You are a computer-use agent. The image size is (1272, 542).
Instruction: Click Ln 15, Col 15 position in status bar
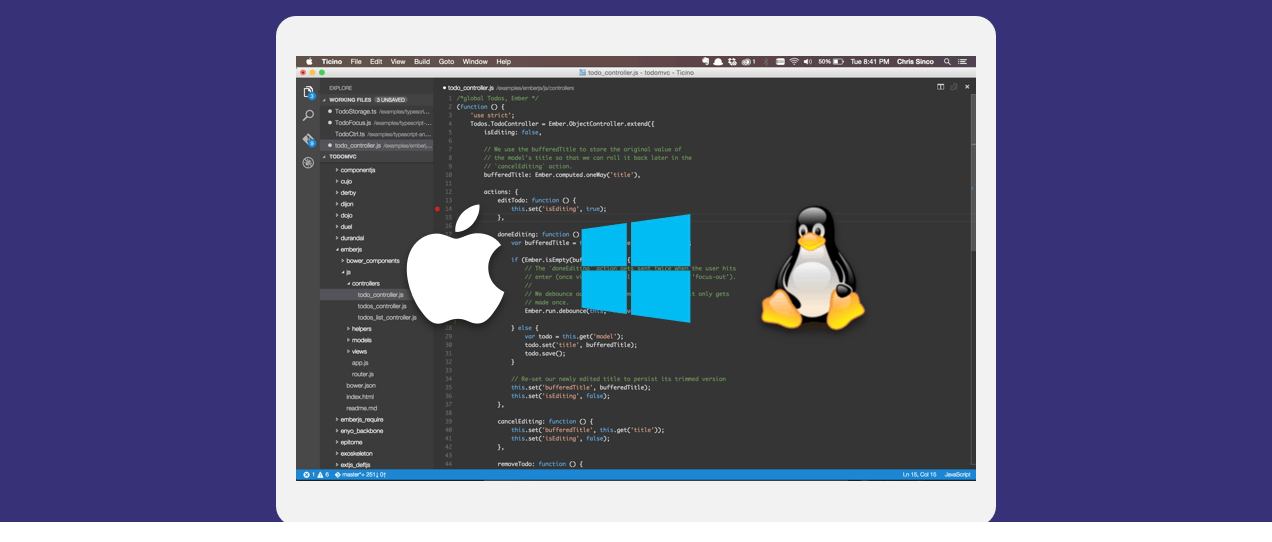point(920,474)
